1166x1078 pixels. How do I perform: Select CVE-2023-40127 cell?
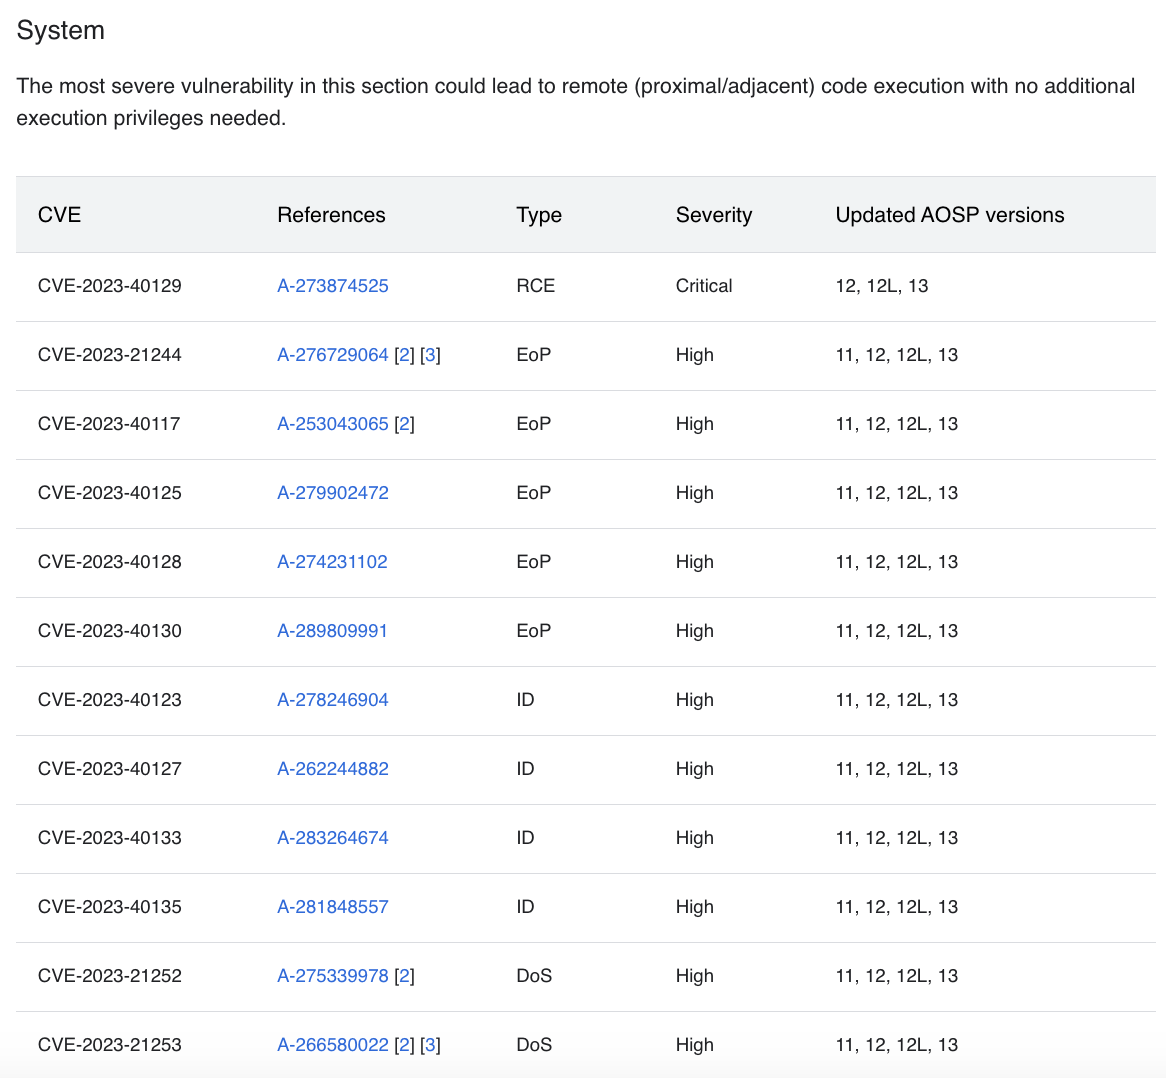click(x=109, y=769)
